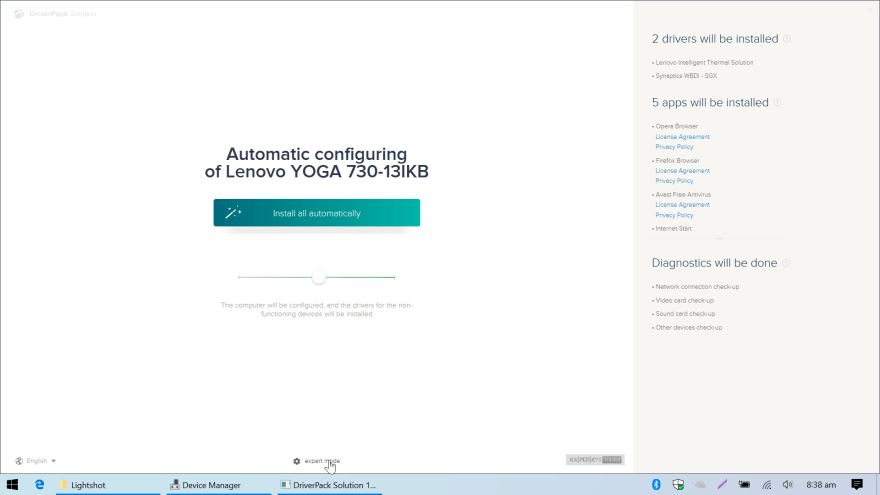
Task: Click Install all automatically button
Action: tap(317, 213)
